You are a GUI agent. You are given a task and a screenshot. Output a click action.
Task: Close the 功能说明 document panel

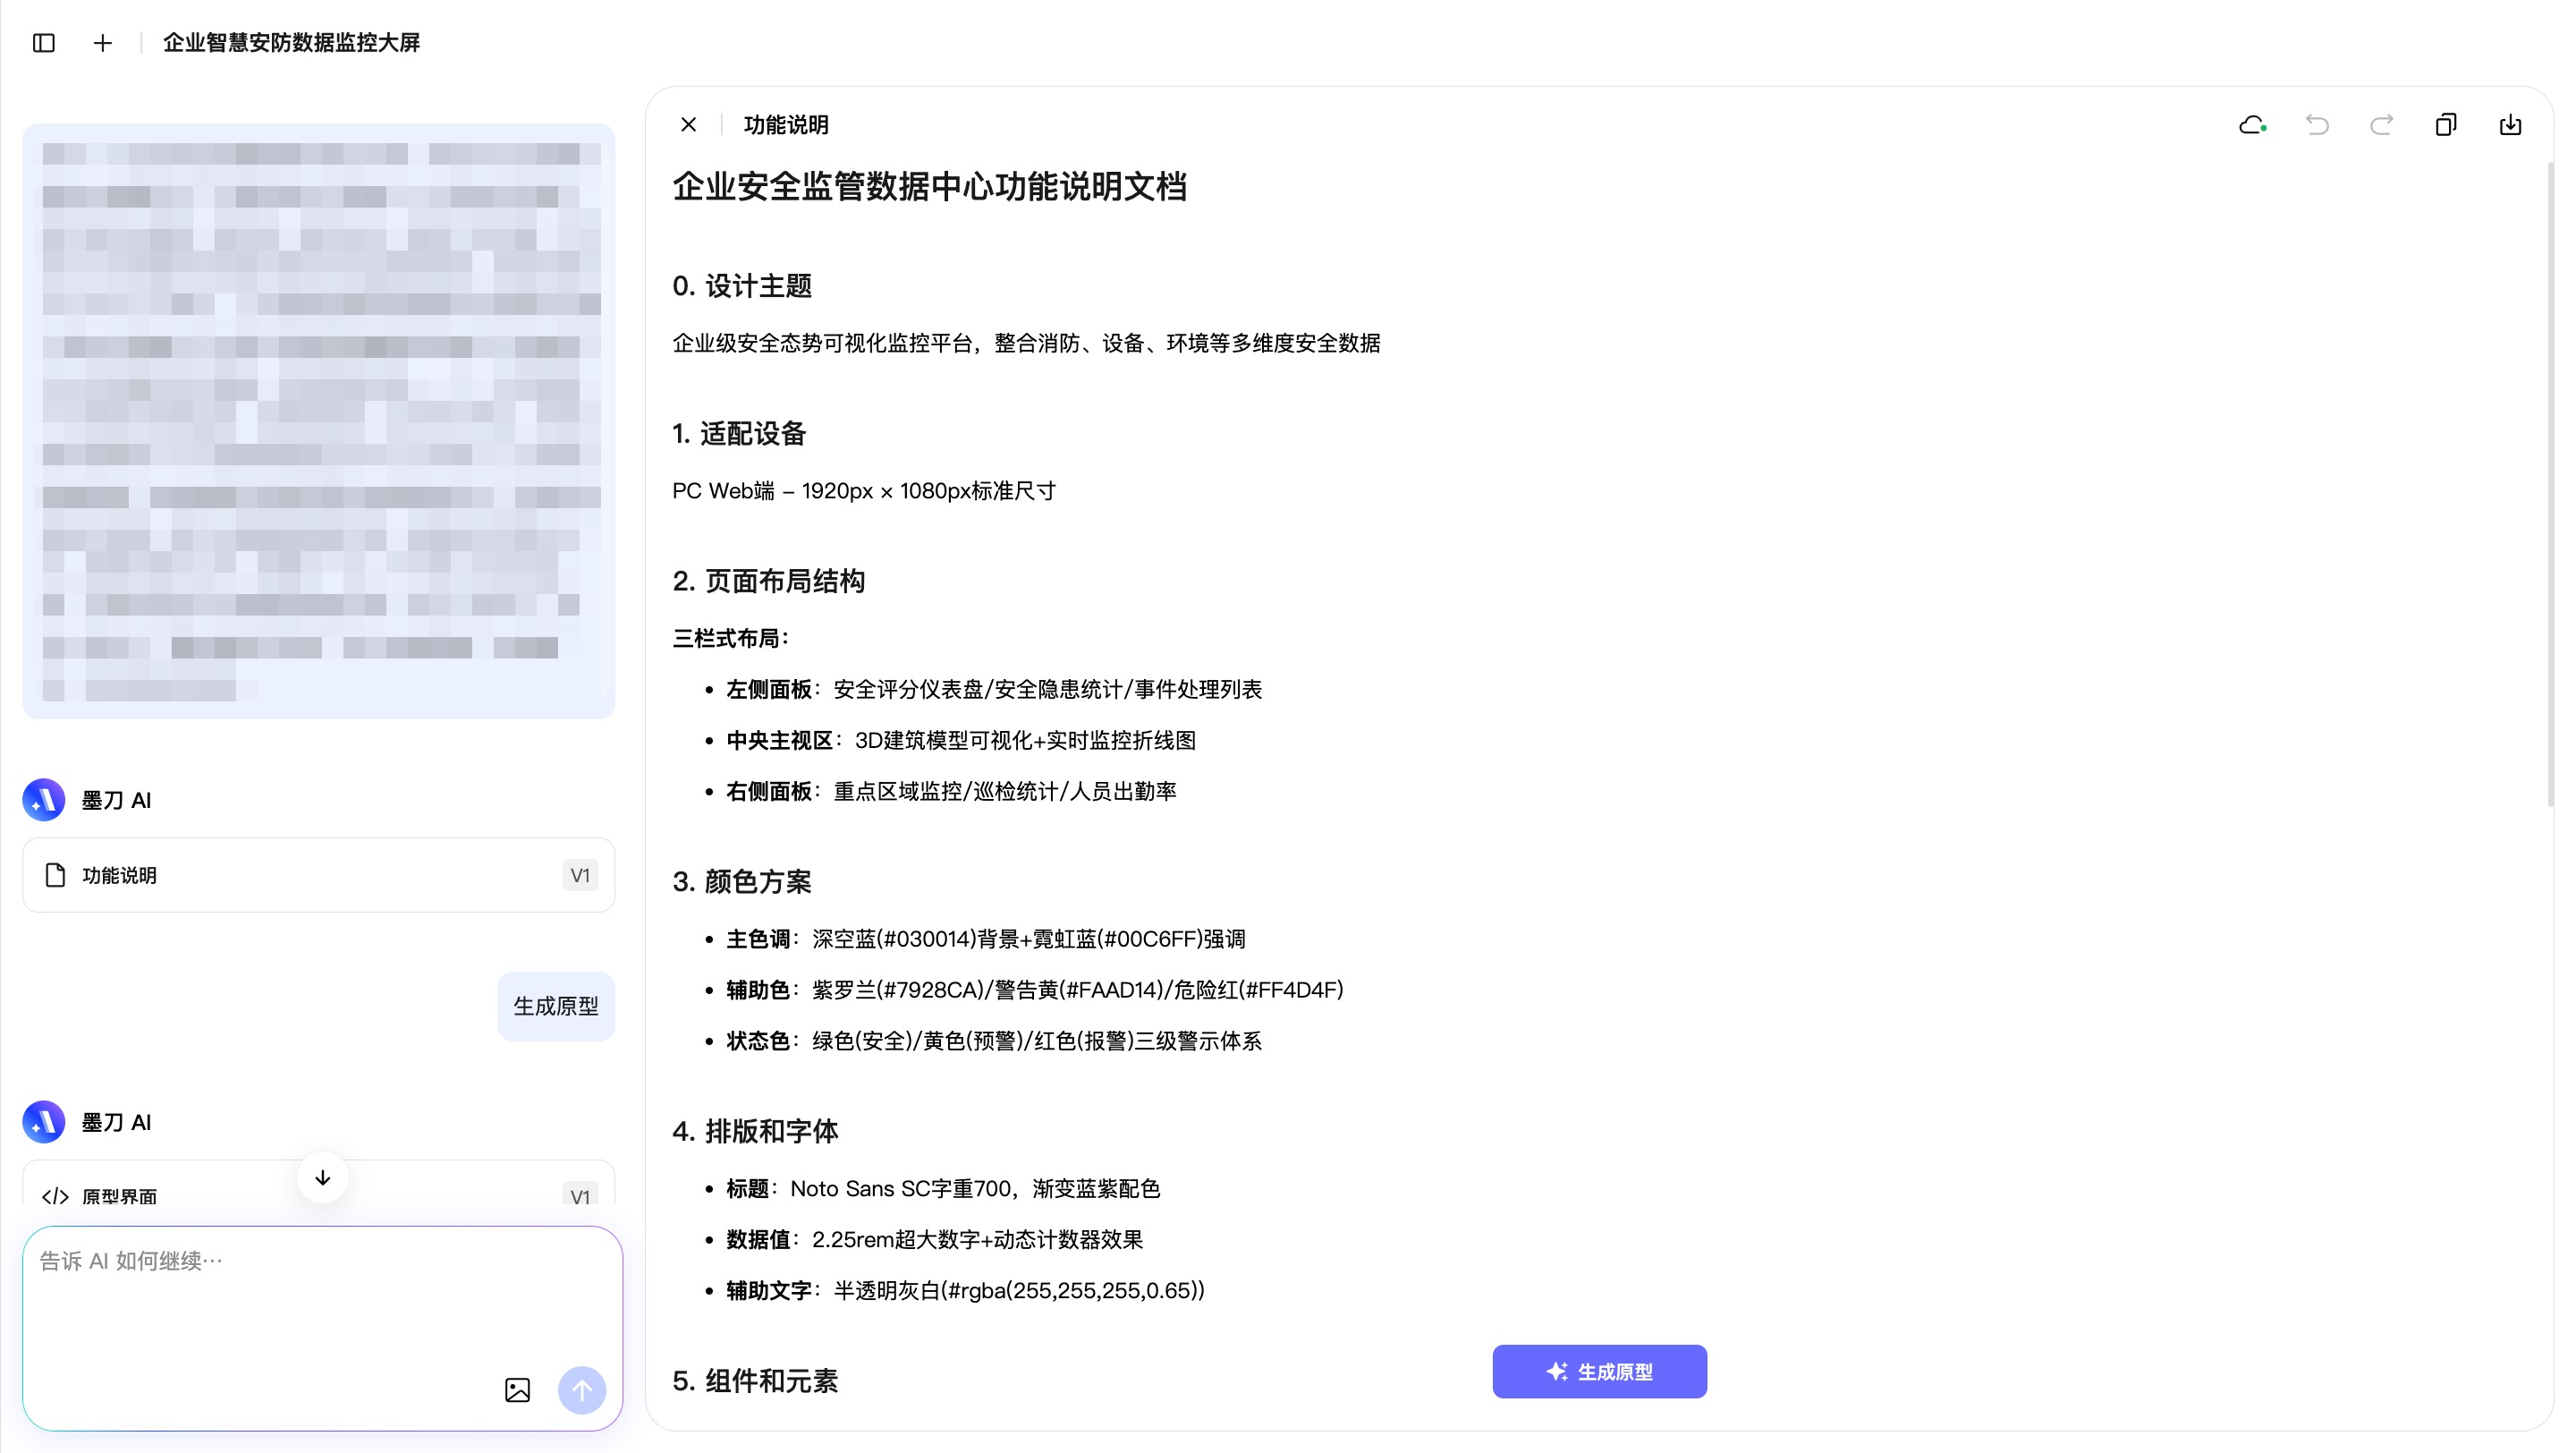tap(688, 125)
